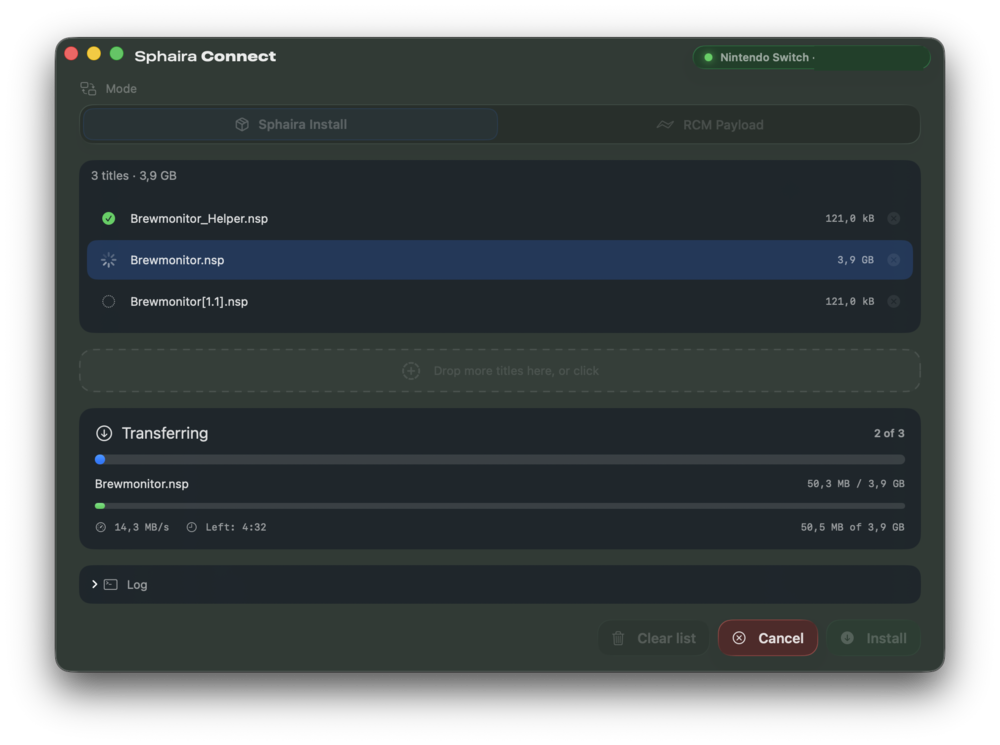Click the Install button
The width and height of the screenshot is (1000, 745).
tap(874, 638)
